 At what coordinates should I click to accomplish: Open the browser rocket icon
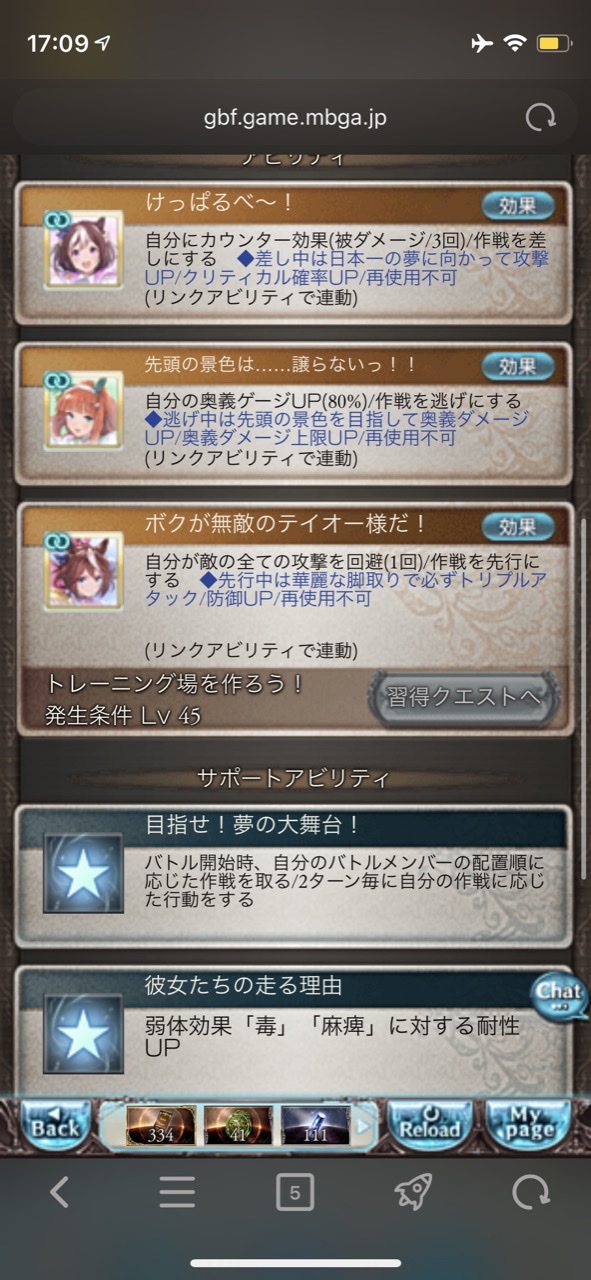tap(412, 1192)
